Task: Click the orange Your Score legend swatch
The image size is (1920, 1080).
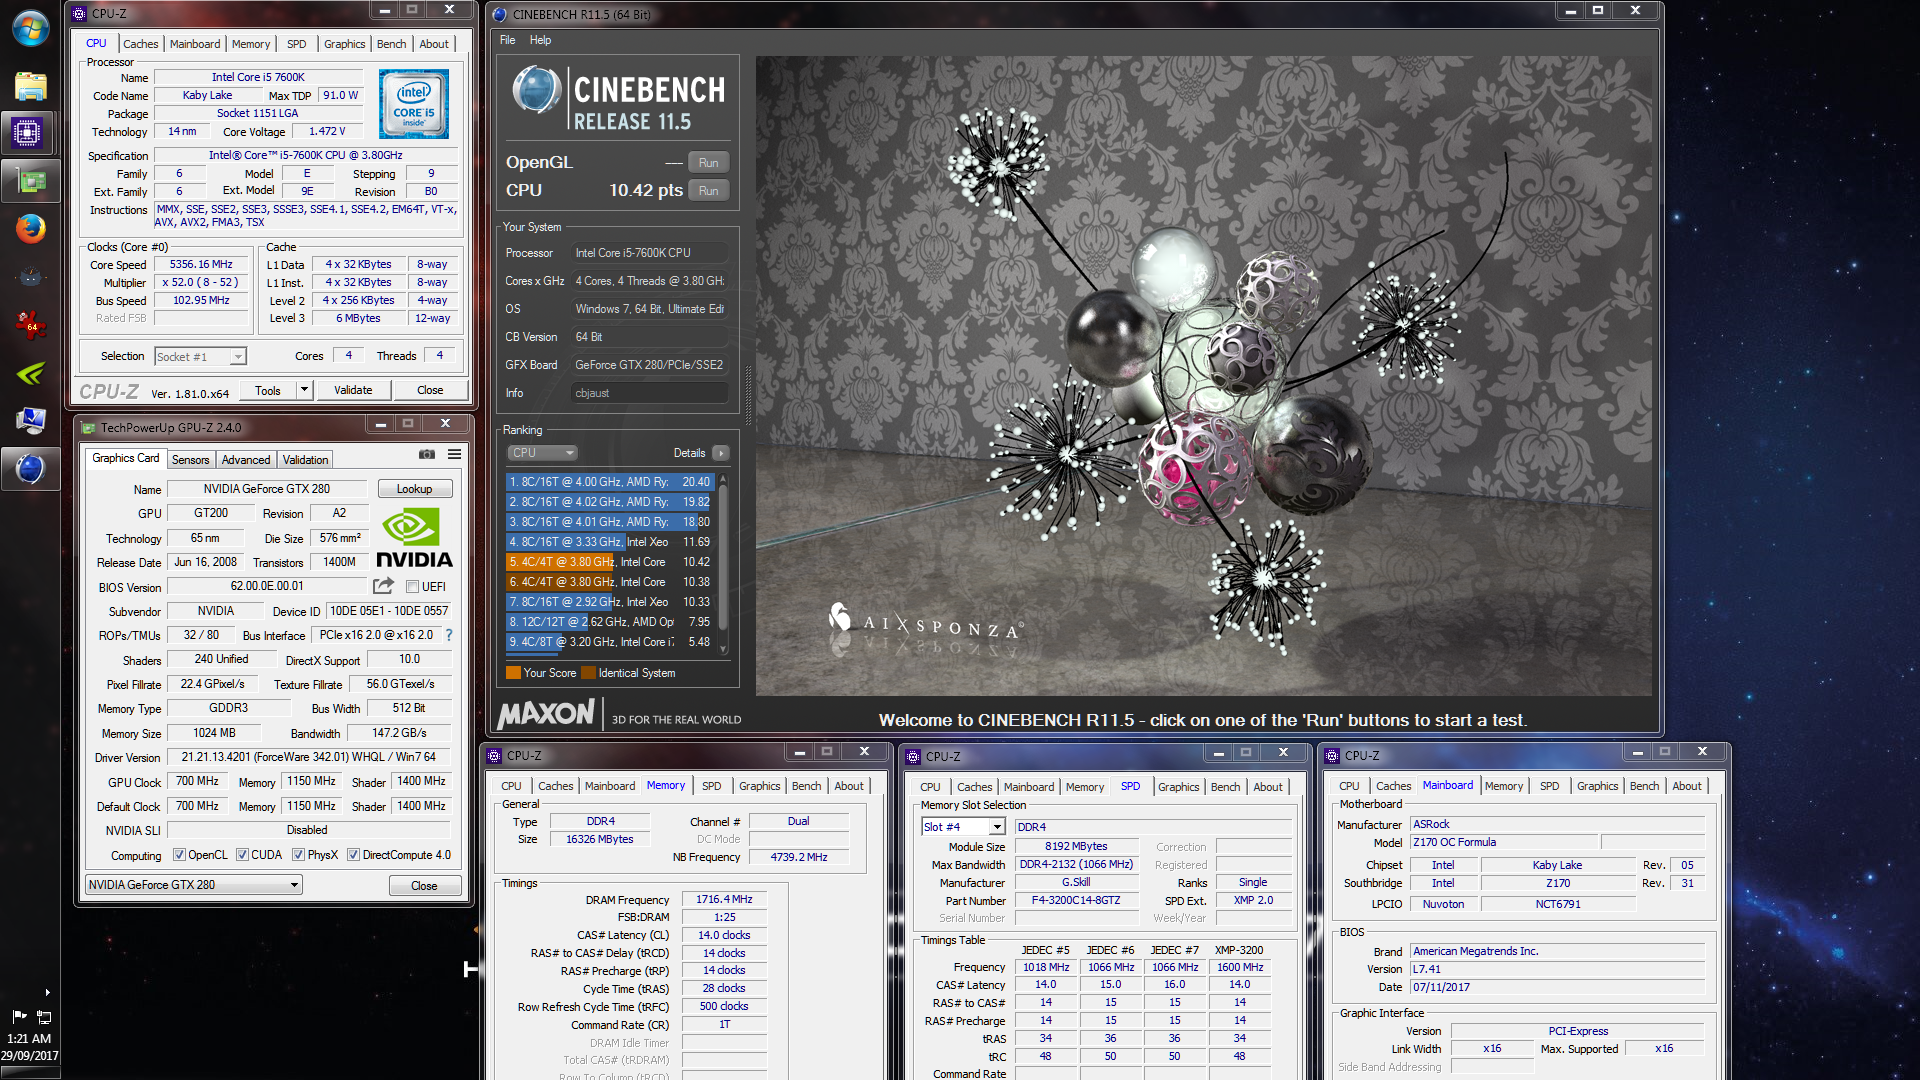Action: (x=513, y=673)
